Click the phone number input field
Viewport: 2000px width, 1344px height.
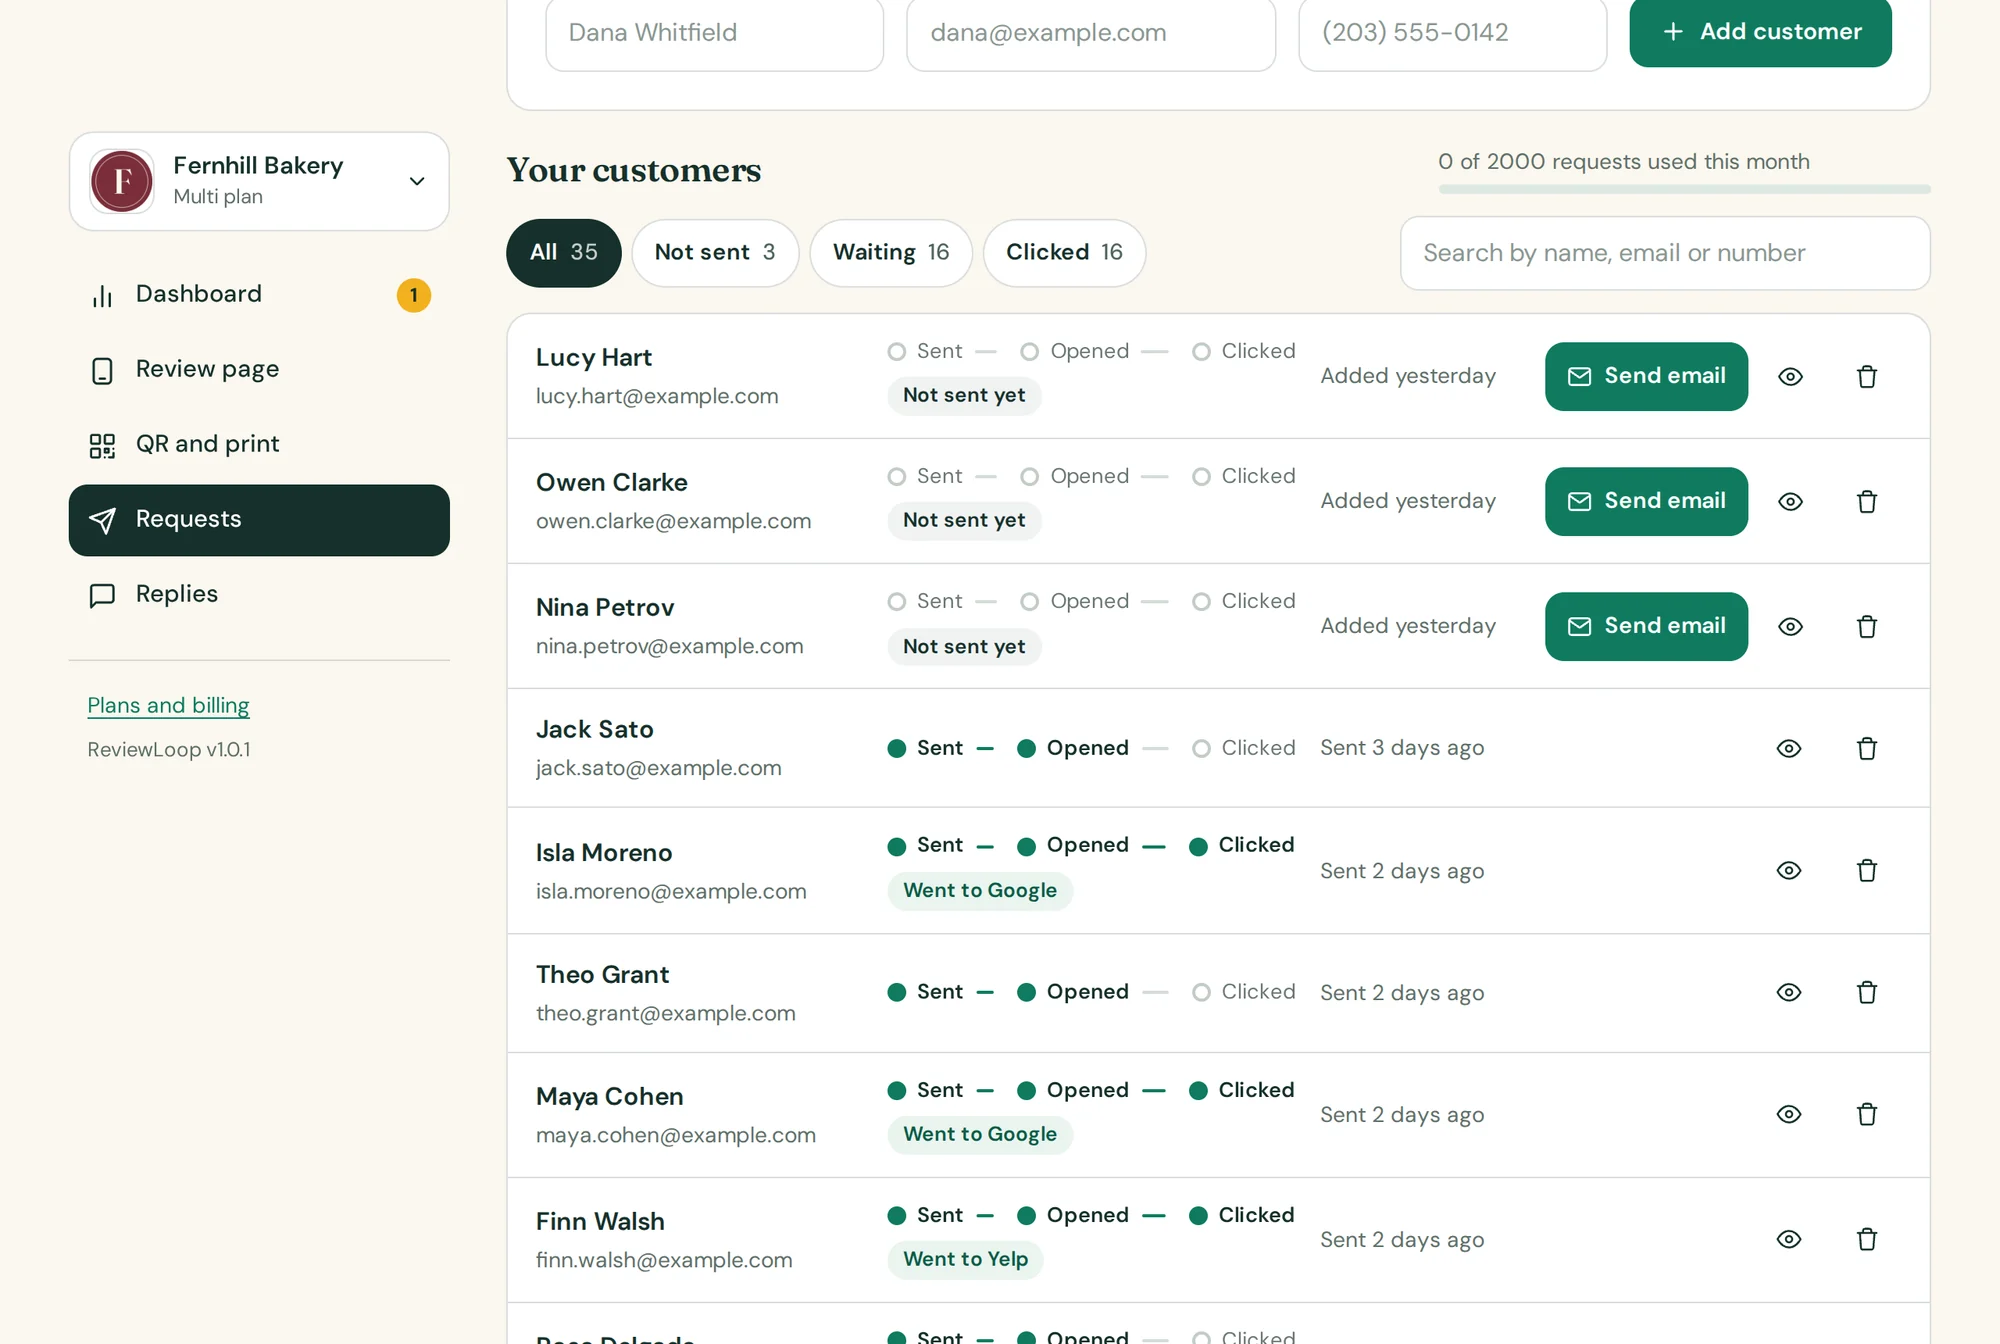[1452, 34]
